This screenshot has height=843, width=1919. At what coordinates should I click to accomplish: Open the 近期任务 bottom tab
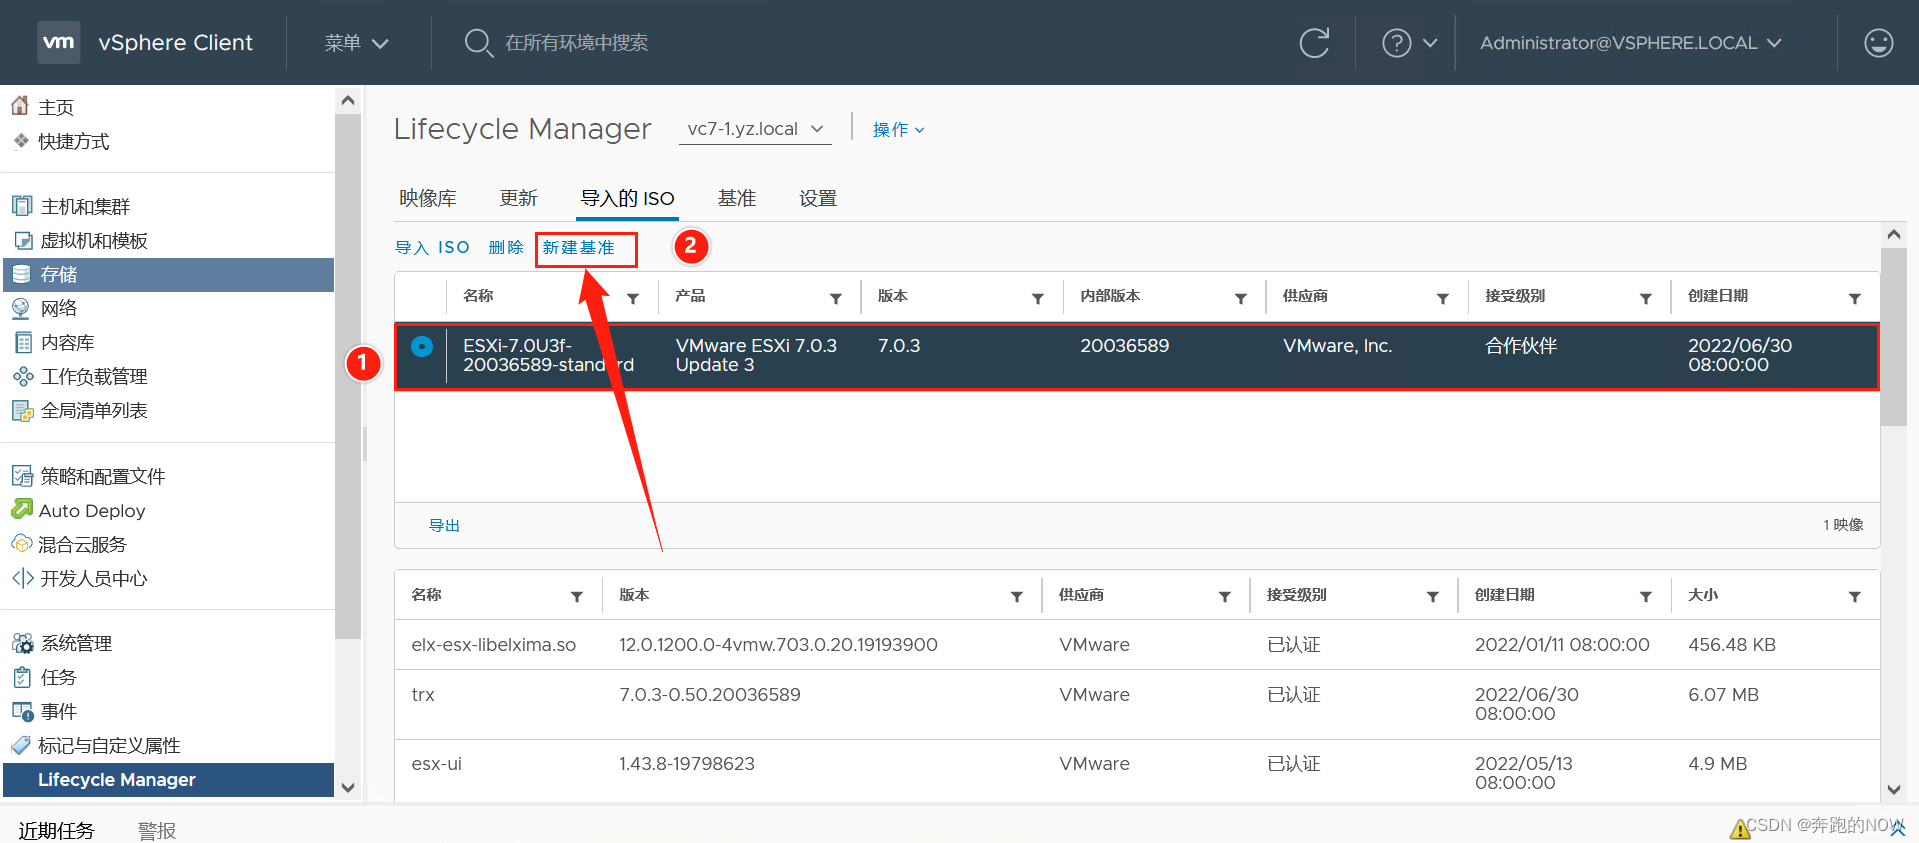56,830
